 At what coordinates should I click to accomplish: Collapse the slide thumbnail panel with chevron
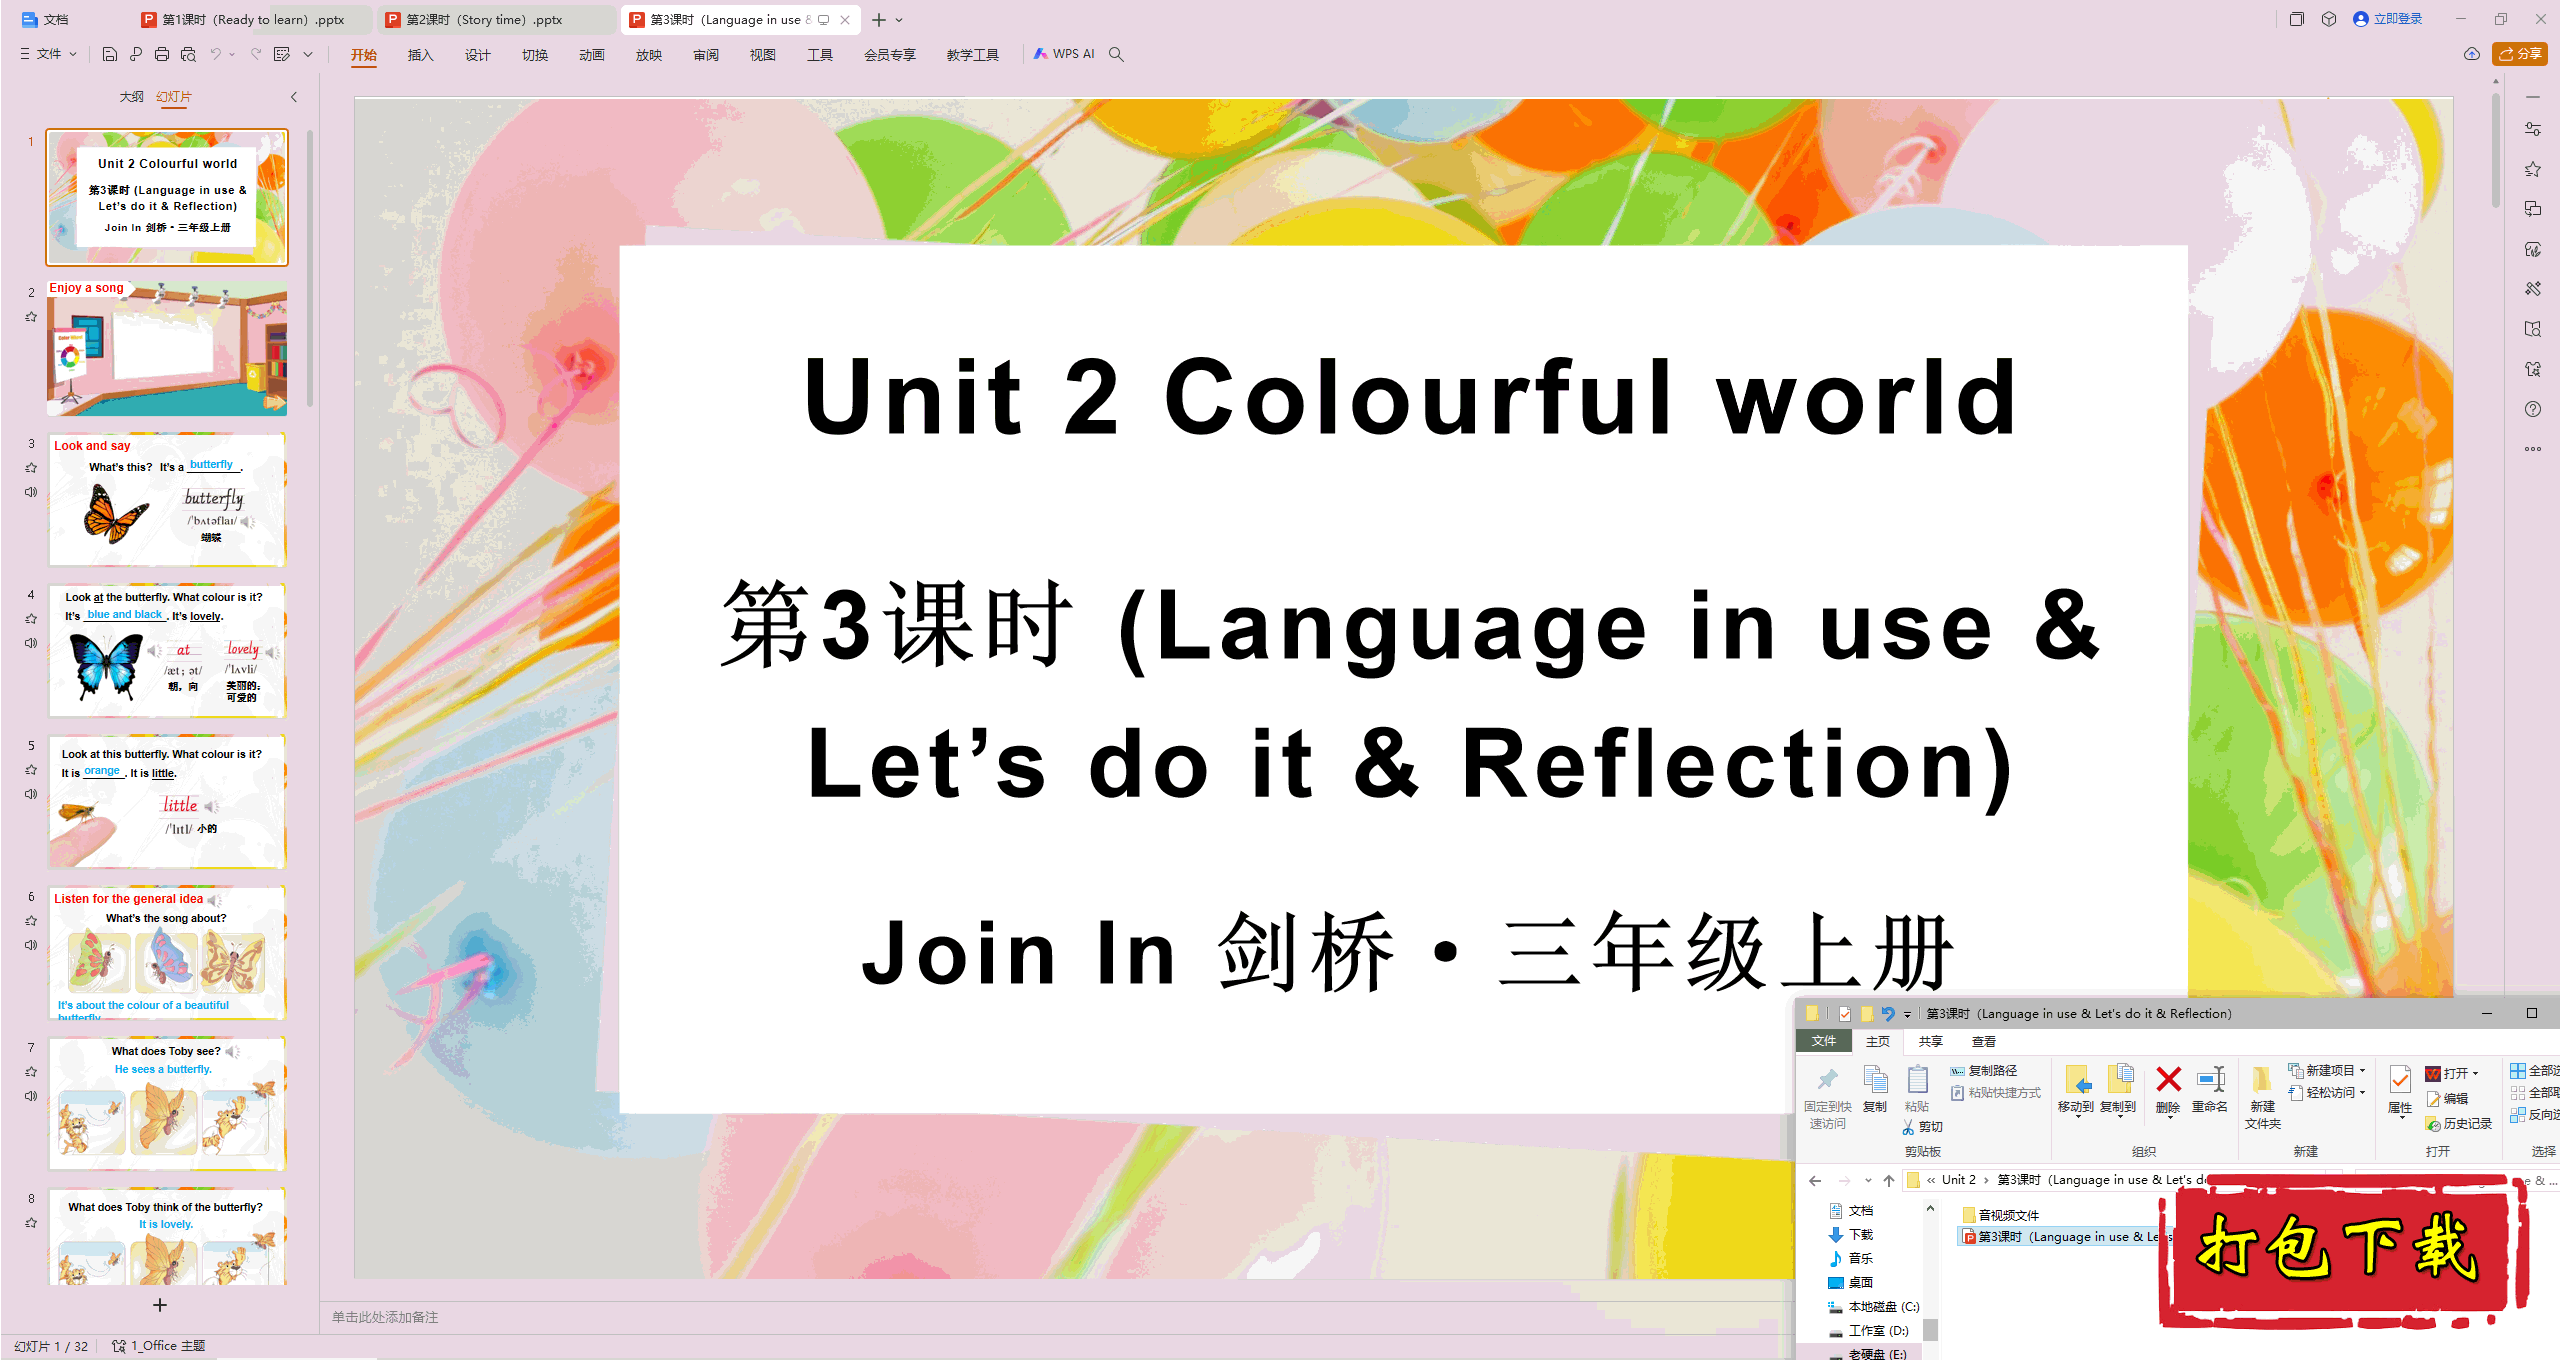coord(294,97)
